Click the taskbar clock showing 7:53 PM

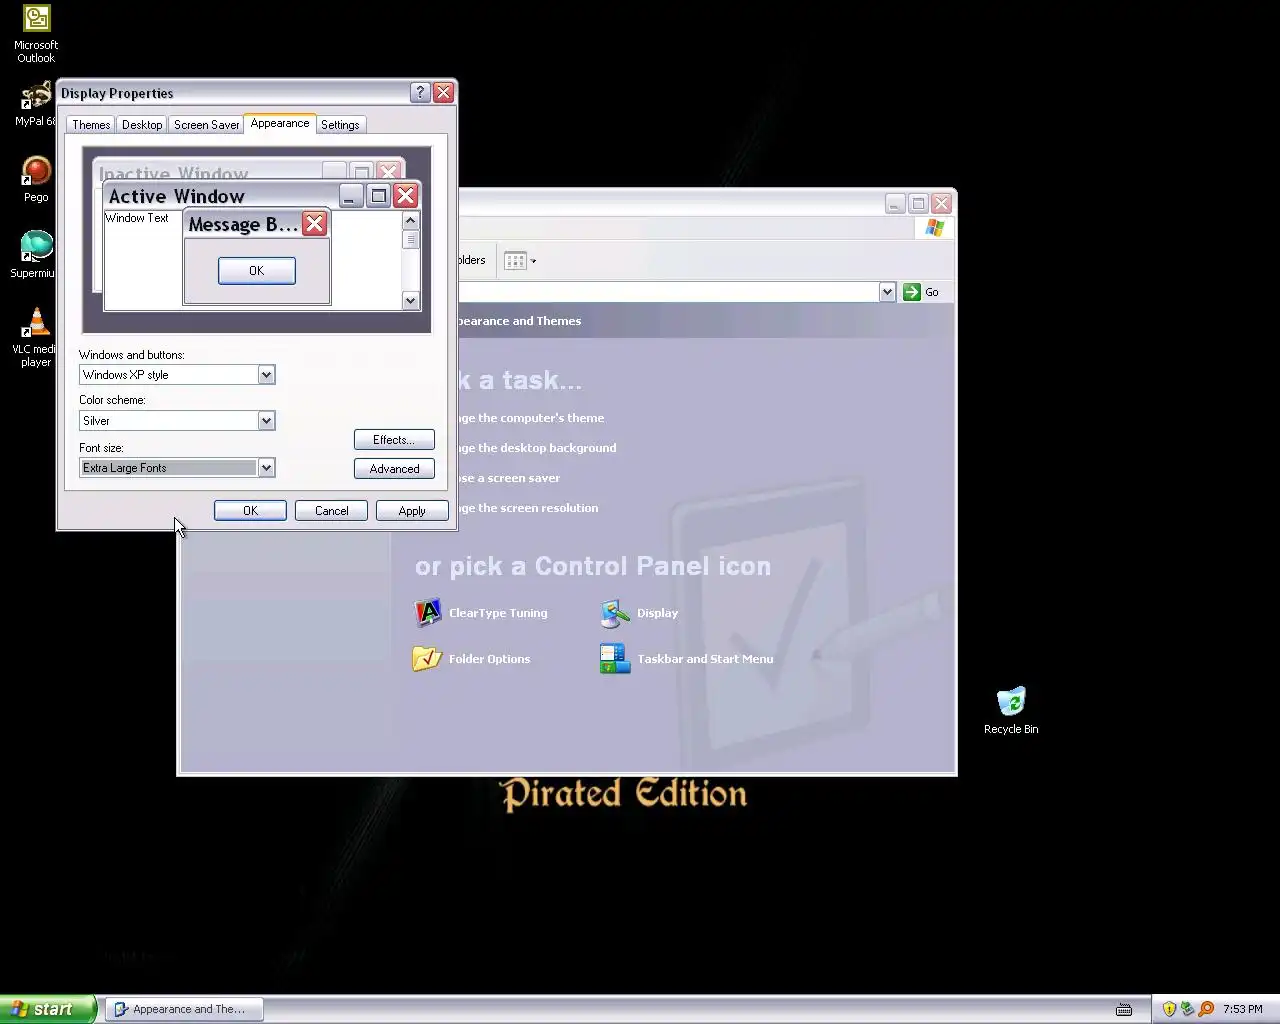point(1242,1009)
